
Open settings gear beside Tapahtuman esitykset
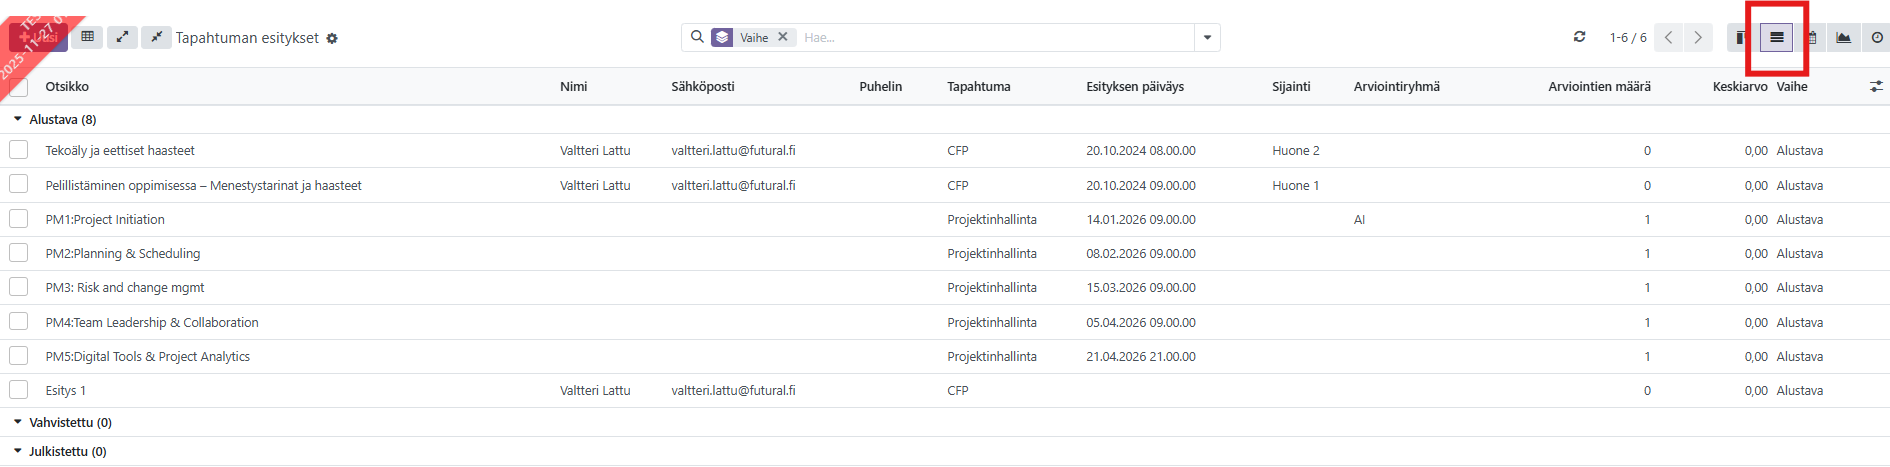pos(332,39)
